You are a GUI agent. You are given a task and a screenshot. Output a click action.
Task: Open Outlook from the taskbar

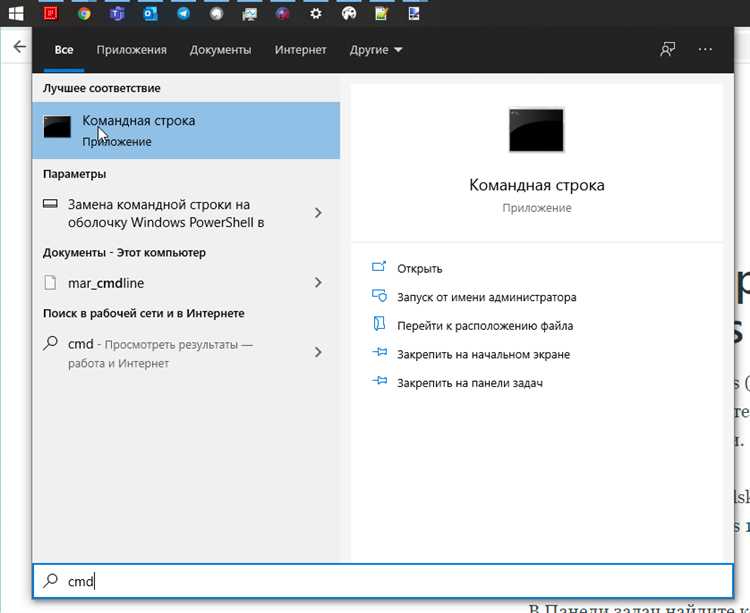pos(150,14)
